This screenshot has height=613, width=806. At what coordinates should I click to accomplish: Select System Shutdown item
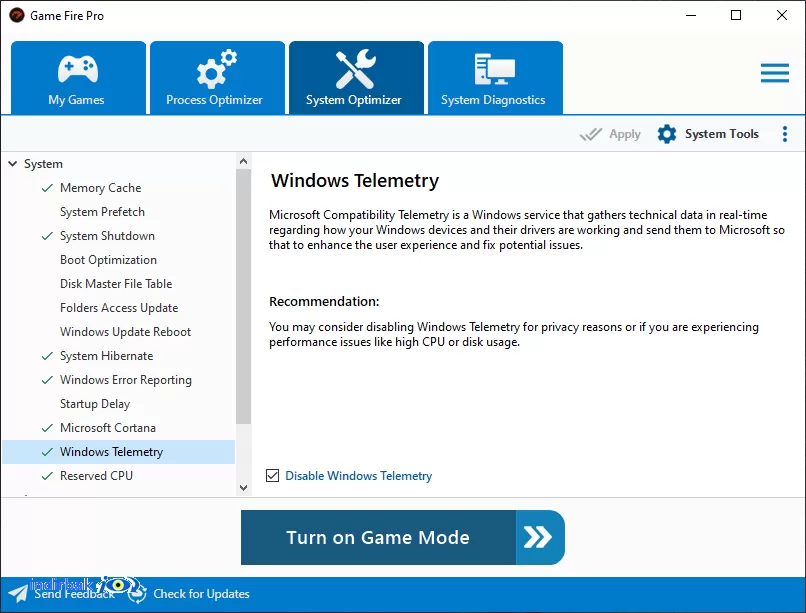click(107, 236)
